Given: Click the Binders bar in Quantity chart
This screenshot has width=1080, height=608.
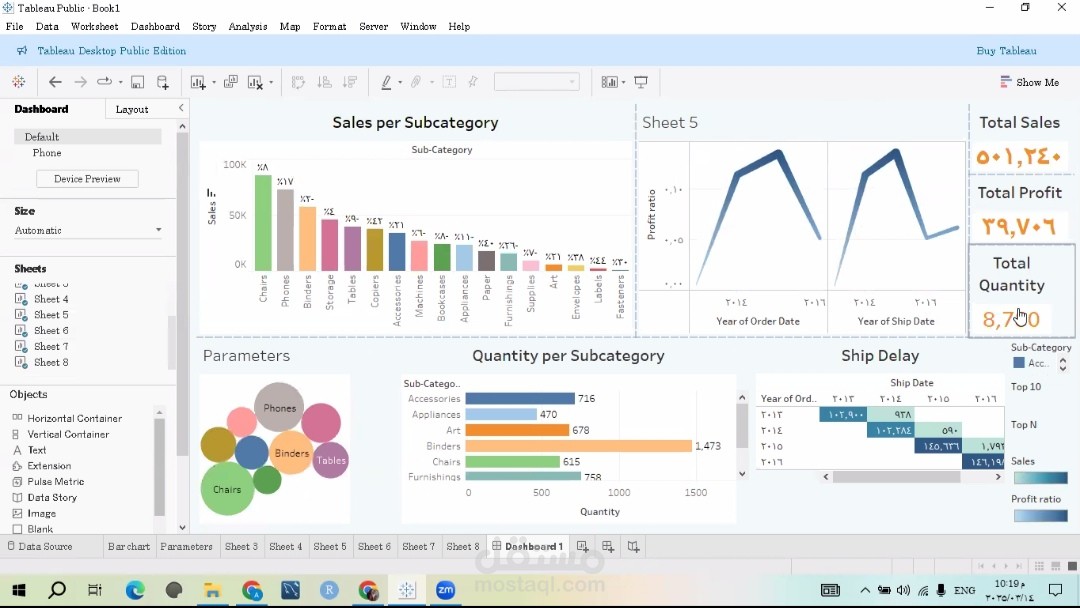Looking at the screenshot, I should click(x=578, y=446).
